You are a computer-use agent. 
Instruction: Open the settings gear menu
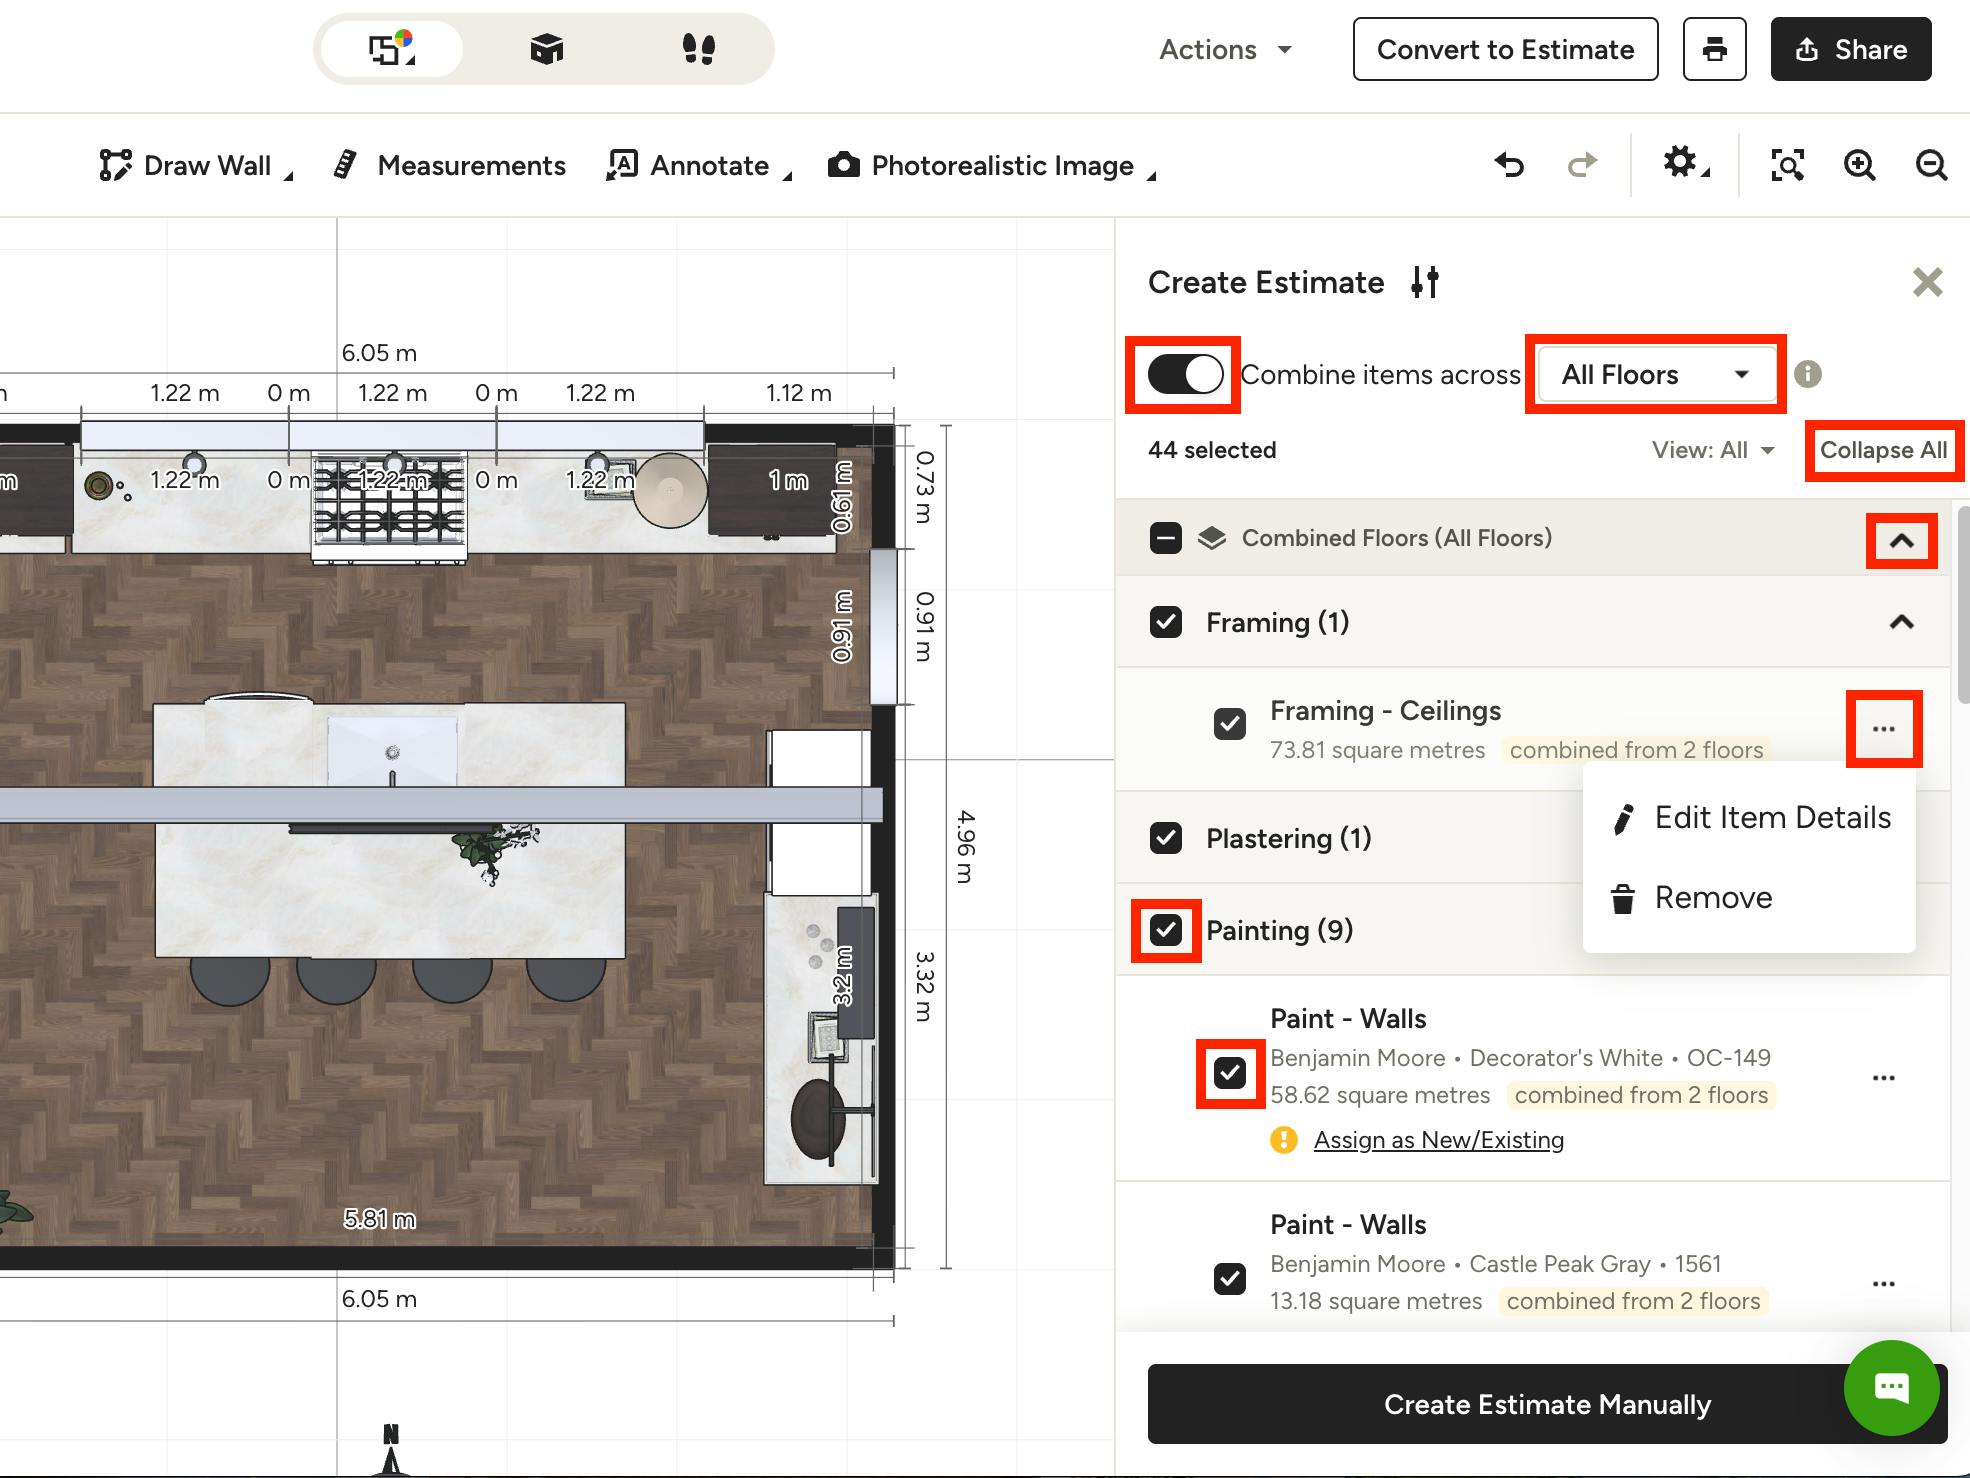pyautogui.click(x=1685, y=163)
